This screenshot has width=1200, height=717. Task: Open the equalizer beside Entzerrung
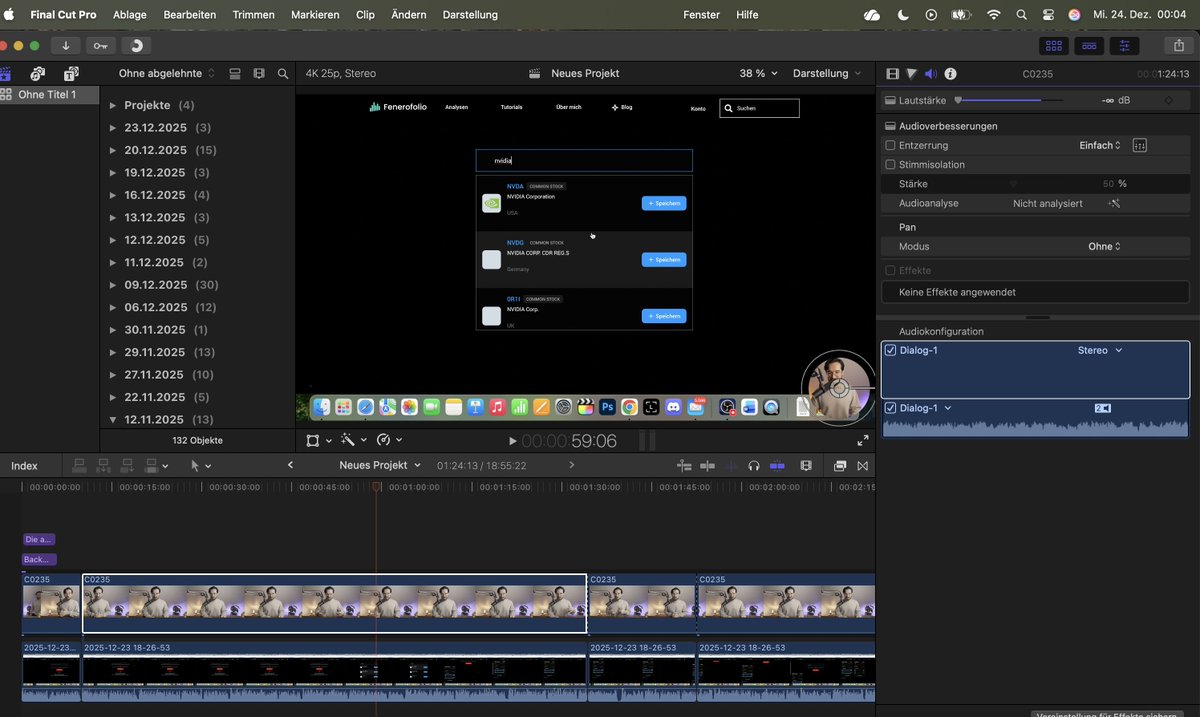[x=1139, y=145]
